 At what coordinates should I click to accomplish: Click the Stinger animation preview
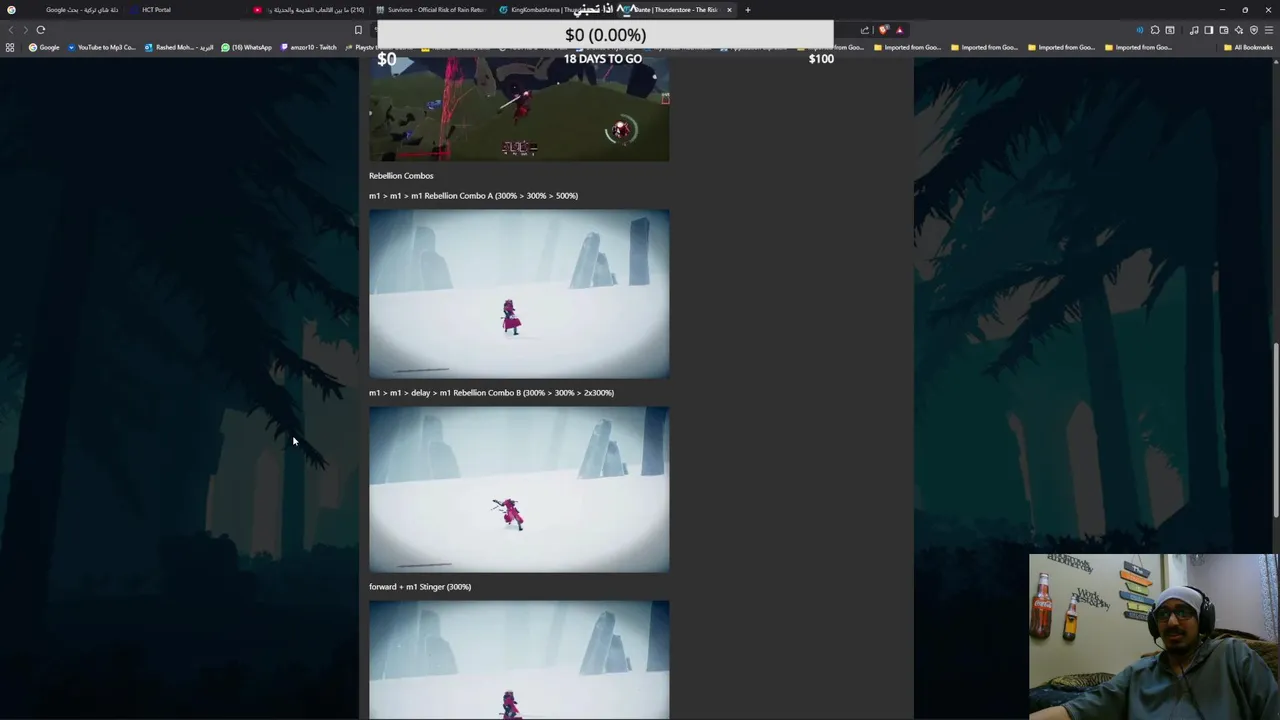click(x=519, y=660)
